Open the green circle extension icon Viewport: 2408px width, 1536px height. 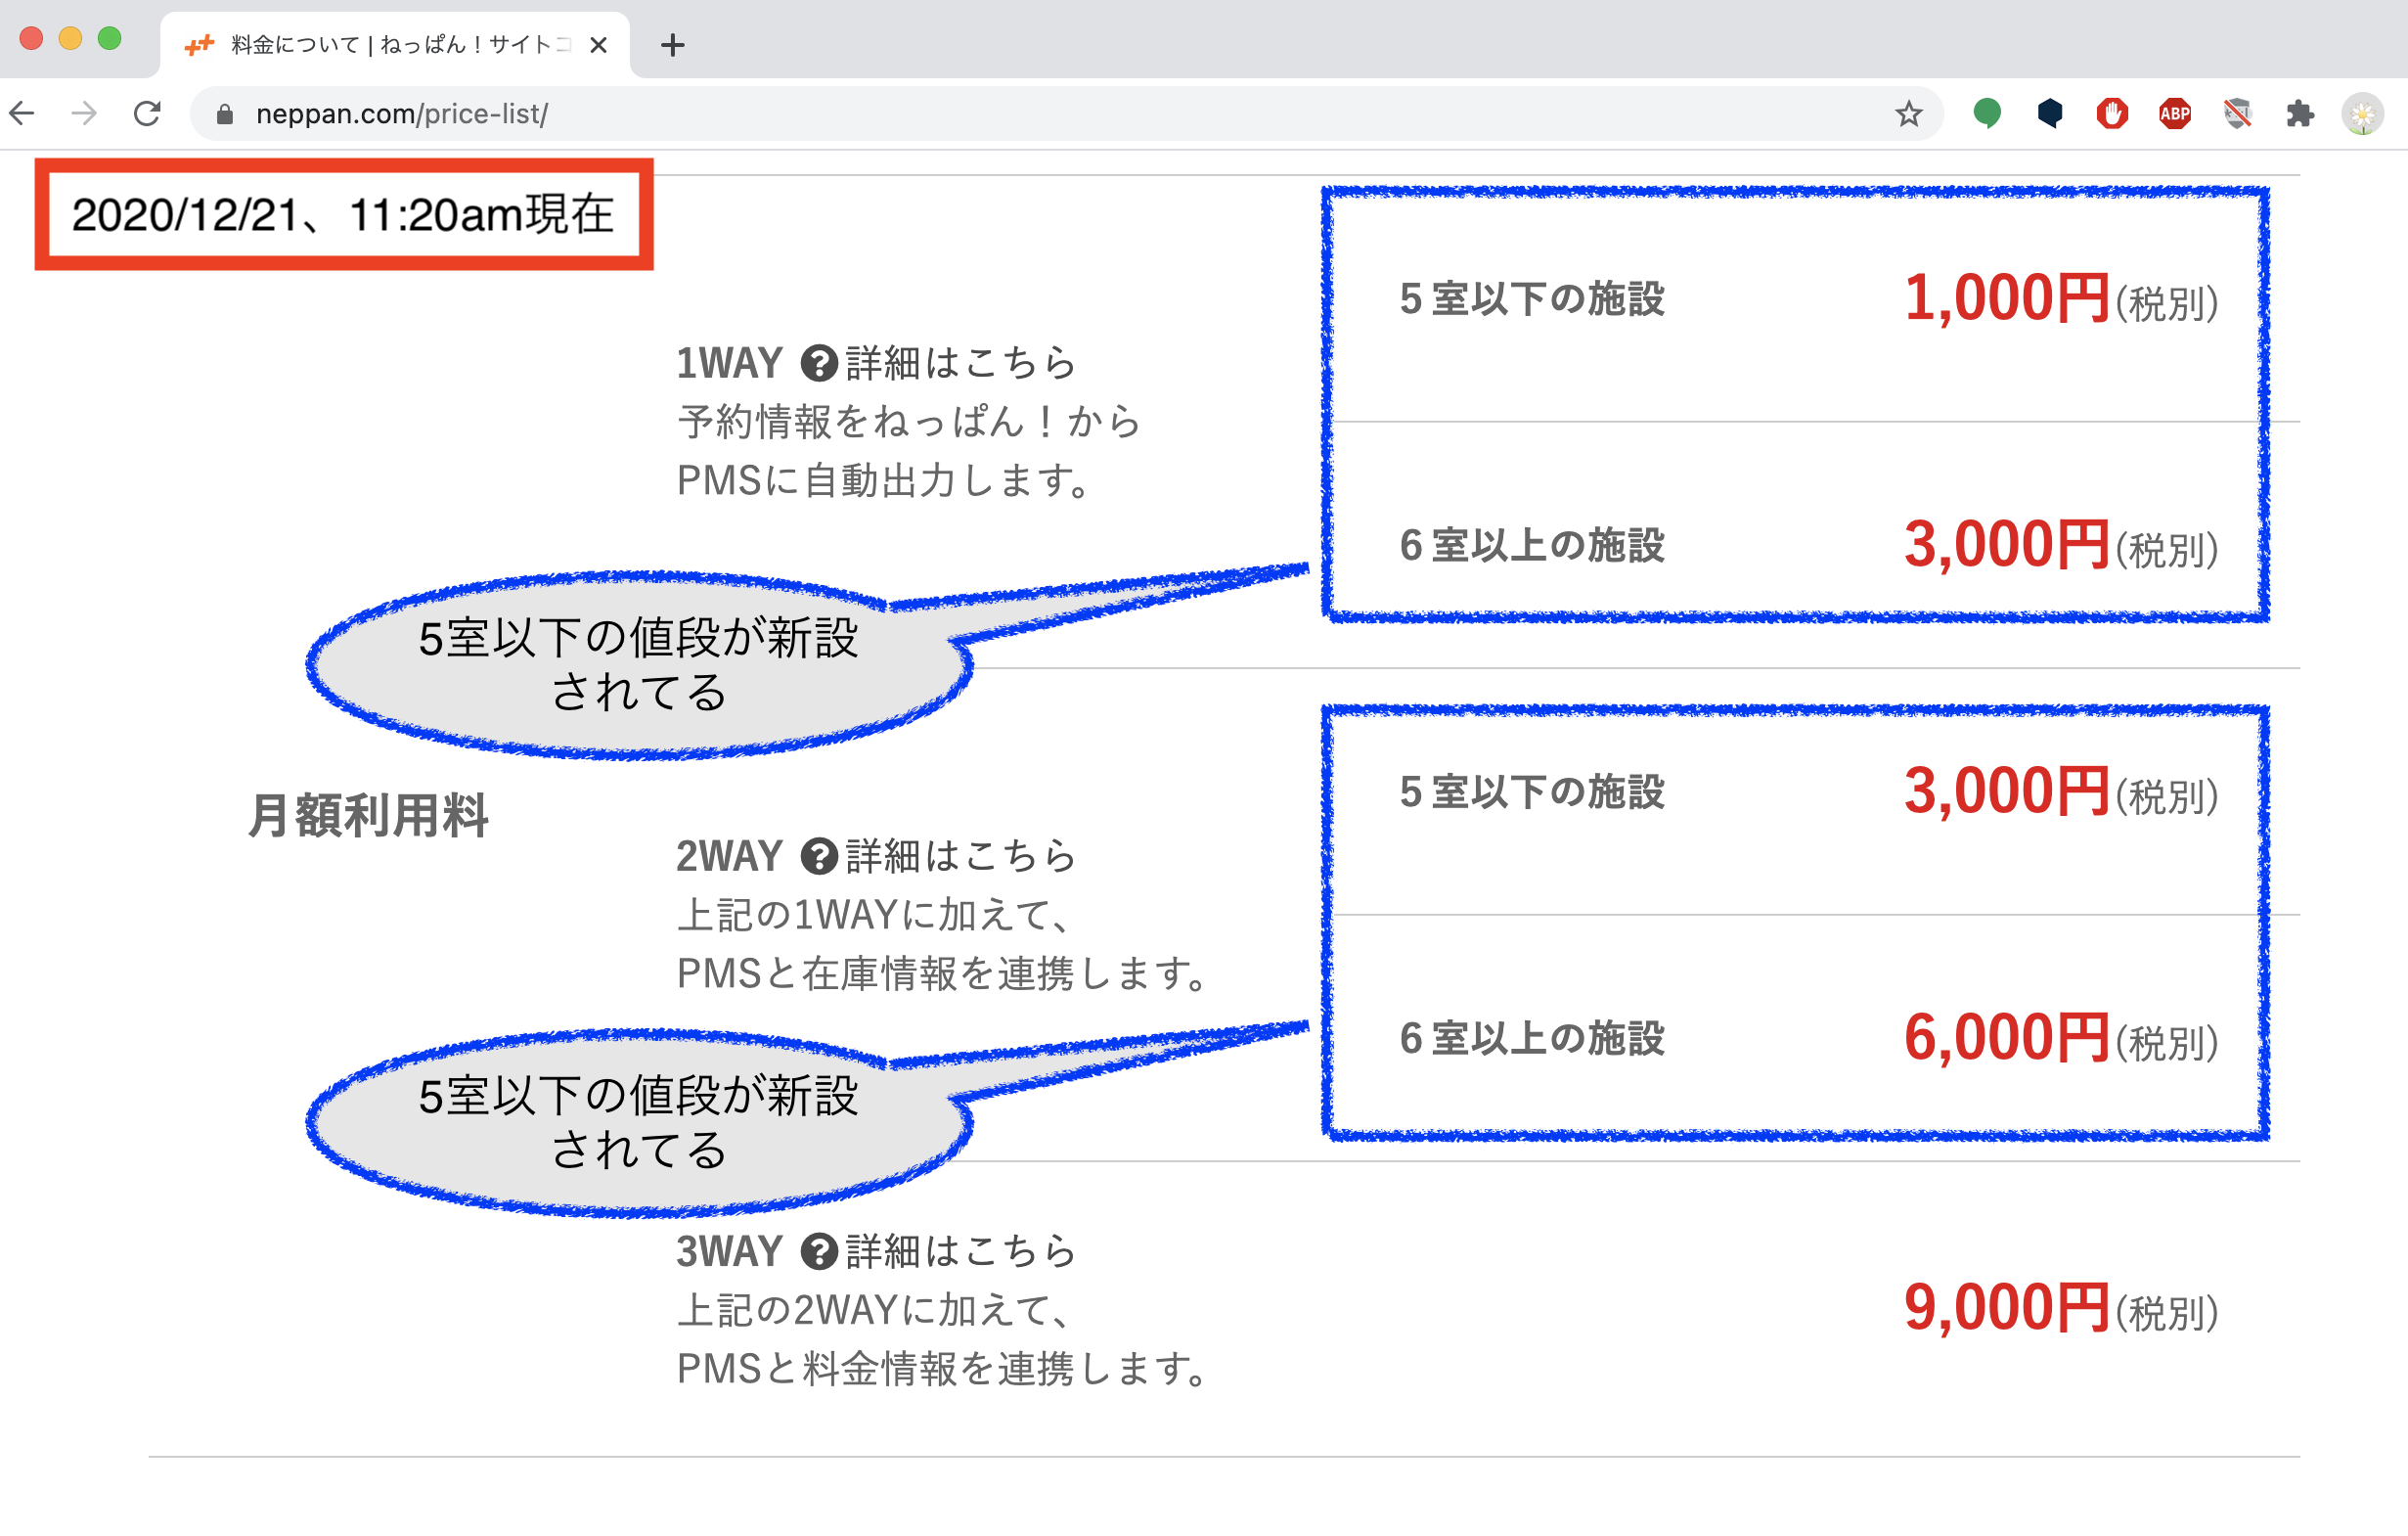[1987, 114]
